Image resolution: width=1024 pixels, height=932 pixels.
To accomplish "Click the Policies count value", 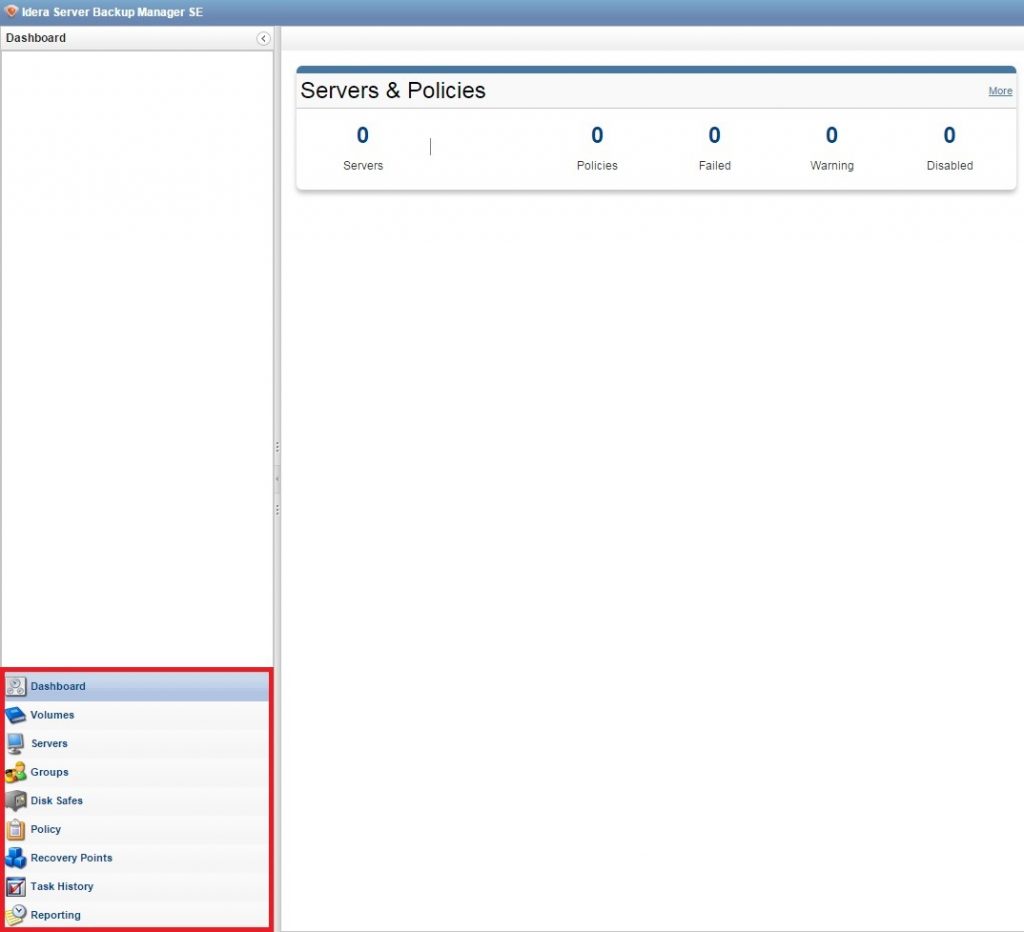I will point(596,135).
